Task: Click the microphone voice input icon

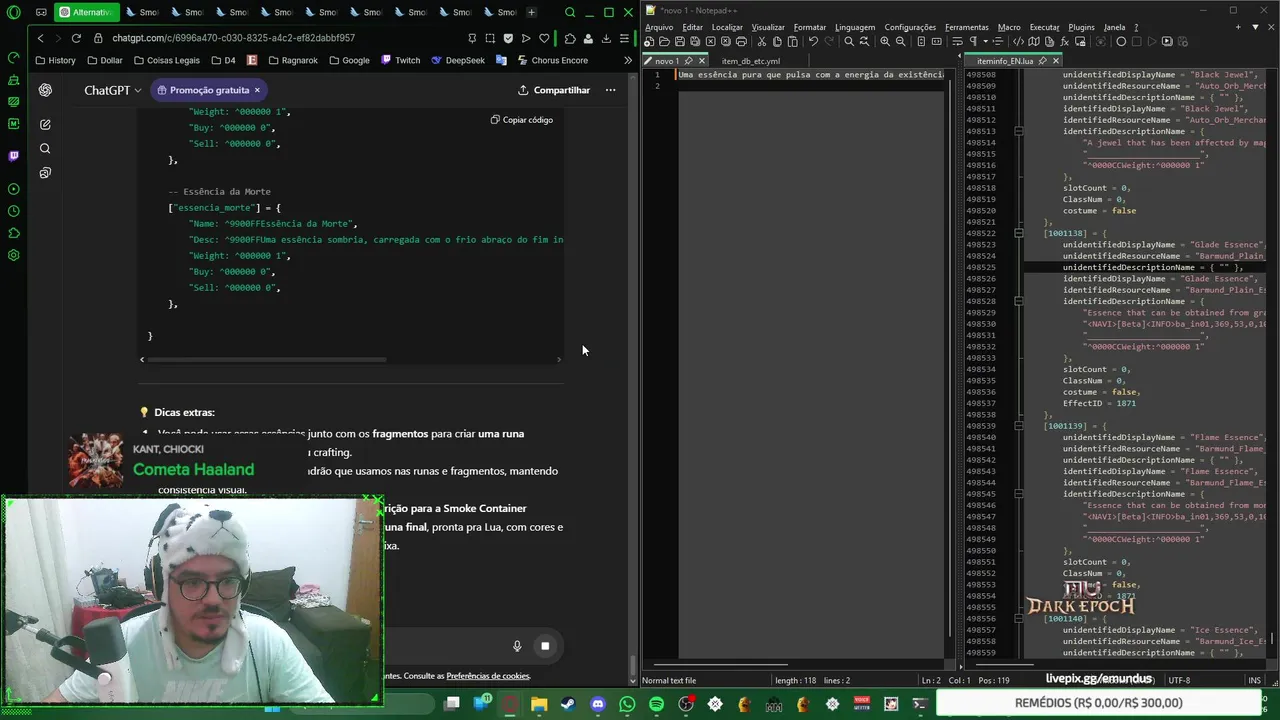Action: (x=517, y=646)
